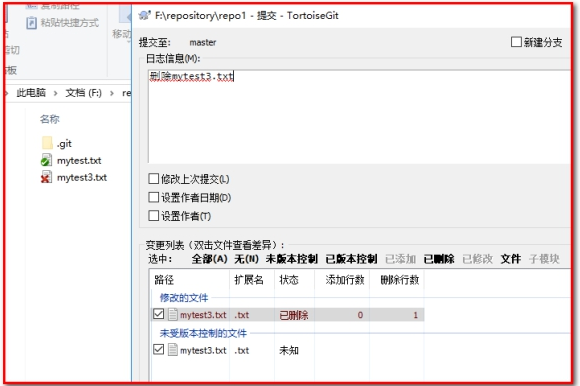The image size is (580, 386).
Task: Click the 文件 selection link
Action: (x=510, y=259)
